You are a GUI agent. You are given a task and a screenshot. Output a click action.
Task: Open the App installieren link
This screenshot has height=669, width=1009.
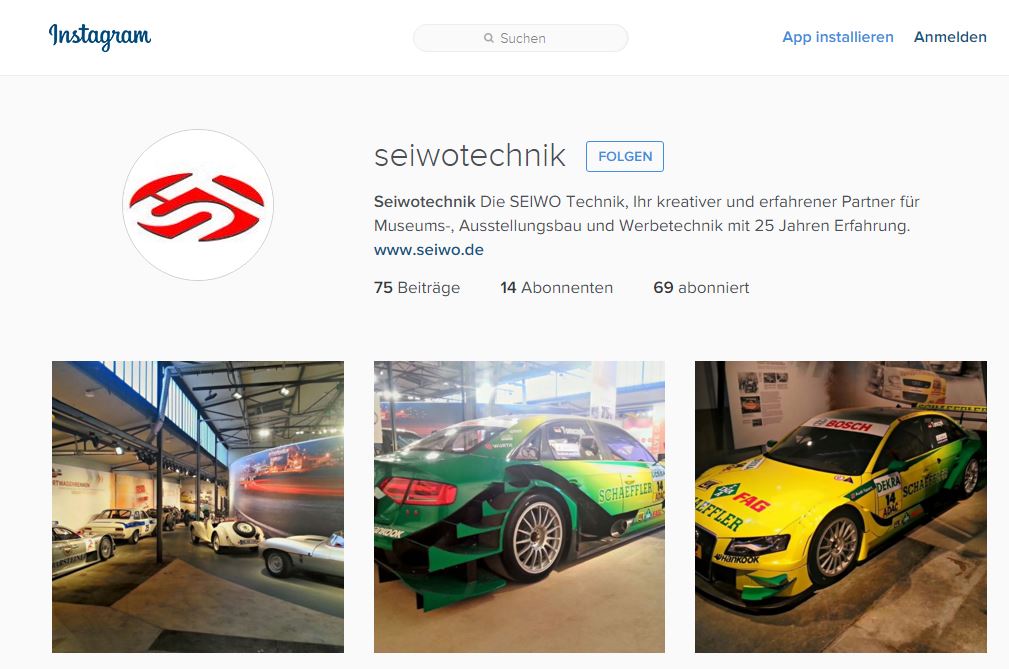click(838, 37)
